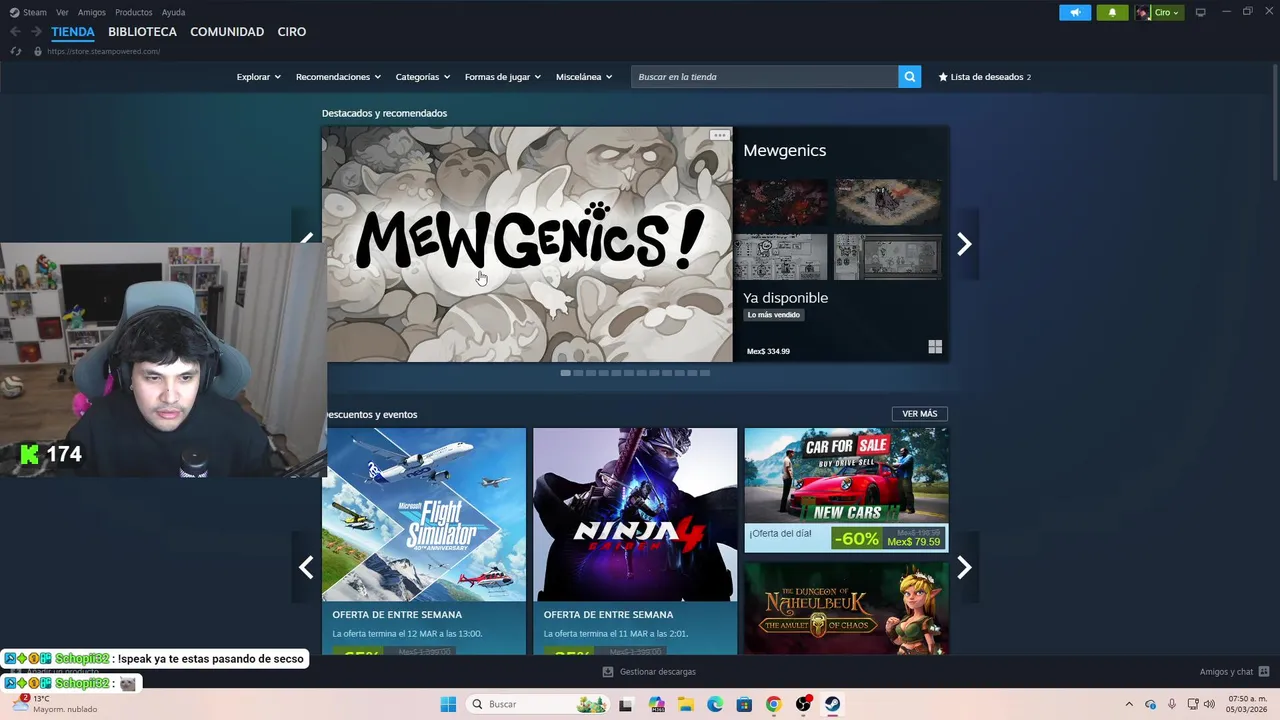Image resolution: width=1280 pixels, height=720 pixels.
Task: Go to next discounts page arrow
Action: pyautogui.click(x=964, y=567)
